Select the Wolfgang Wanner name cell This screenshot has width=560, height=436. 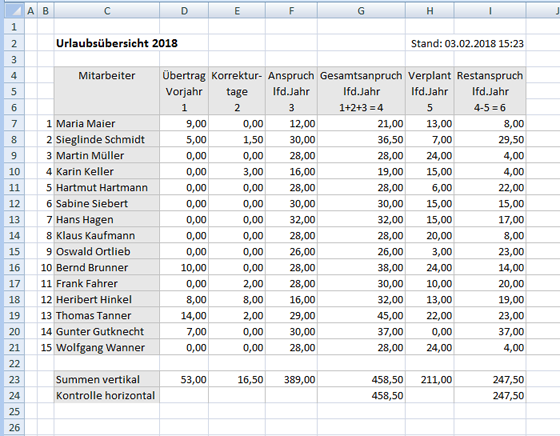click(107, 347)
